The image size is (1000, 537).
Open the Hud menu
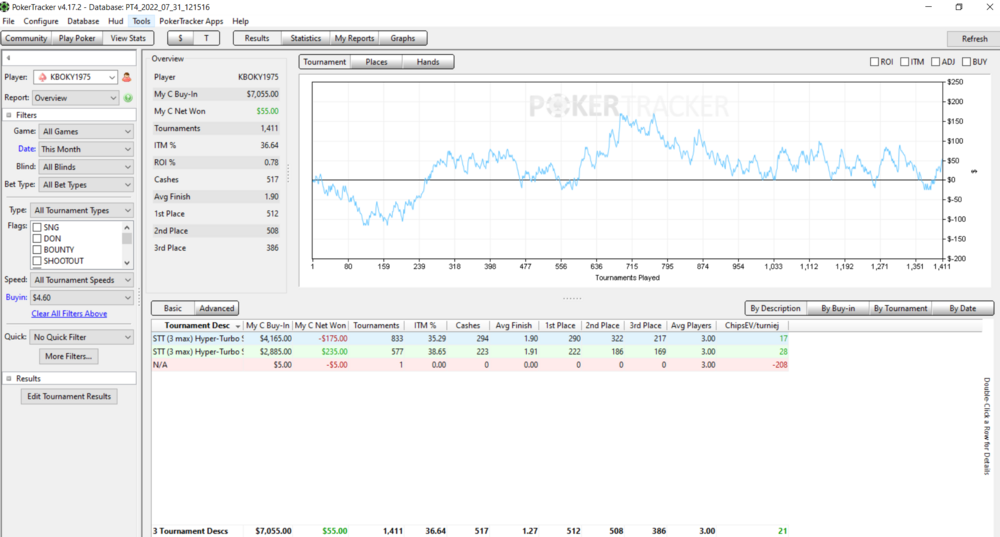(x=115, y=21)
